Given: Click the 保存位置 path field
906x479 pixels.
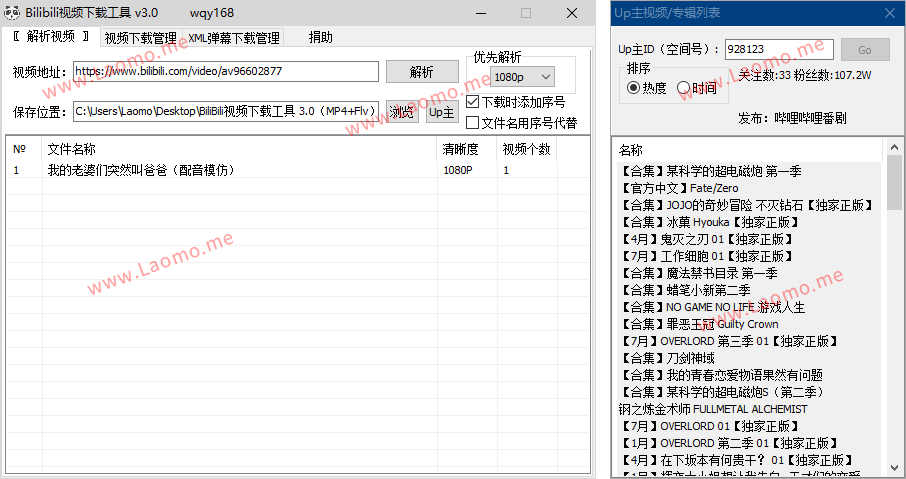Looking at the screenshot, I should pyautogui.click(x=226, y=112).
